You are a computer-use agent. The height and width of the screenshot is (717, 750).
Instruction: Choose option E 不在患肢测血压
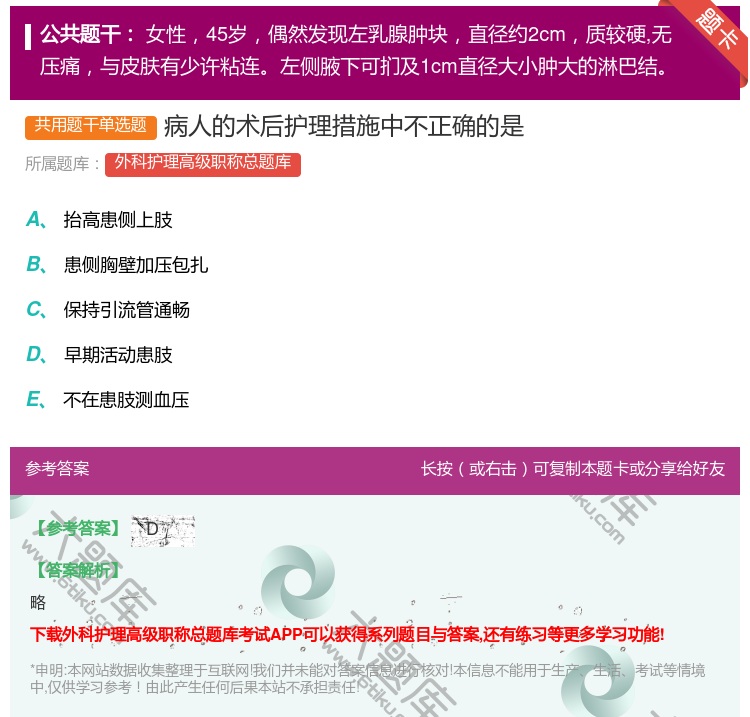[126, 400]
